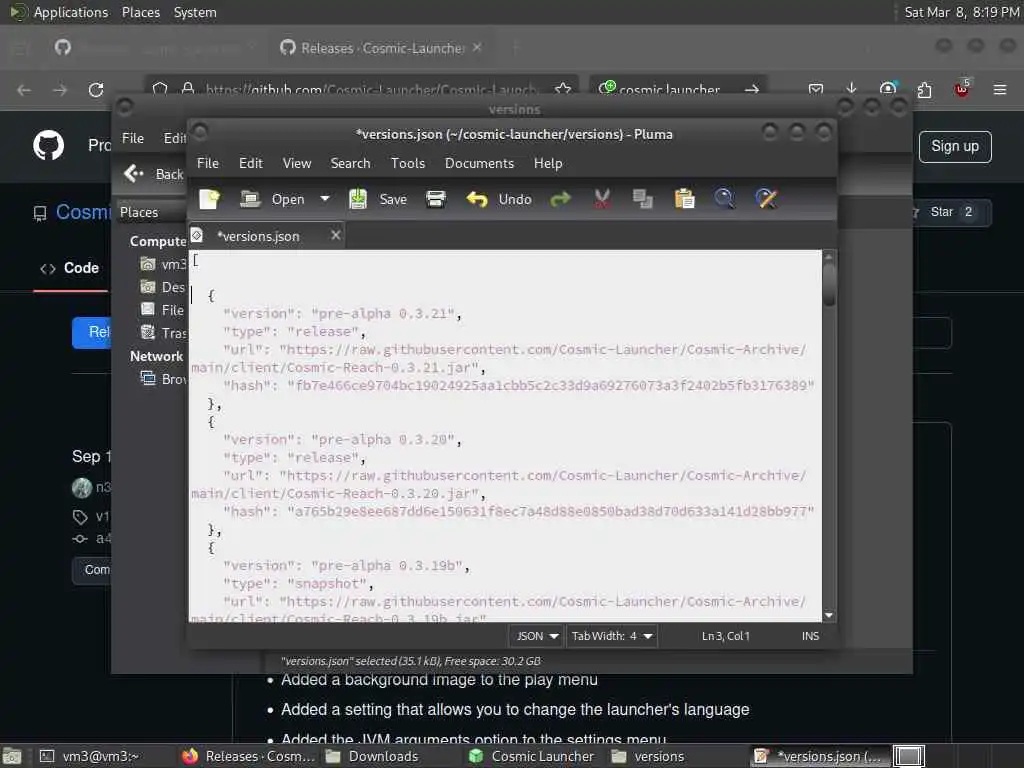
Task: Open the Firefox downloads icon
Action: coord(851,89)
